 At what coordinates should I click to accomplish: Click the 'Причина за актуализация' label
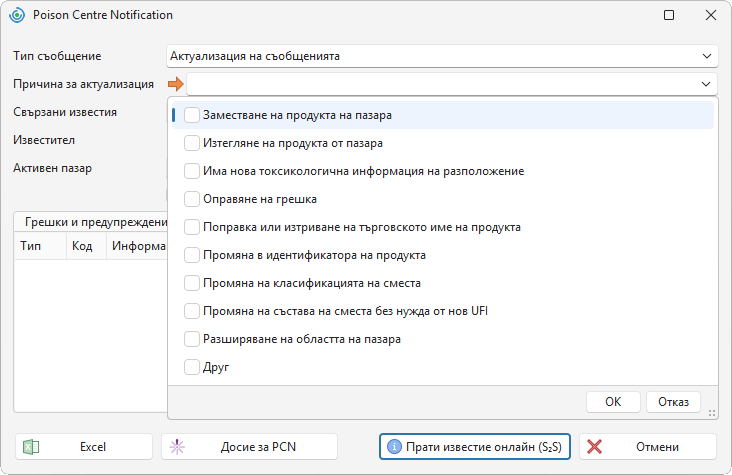(84, 84)
